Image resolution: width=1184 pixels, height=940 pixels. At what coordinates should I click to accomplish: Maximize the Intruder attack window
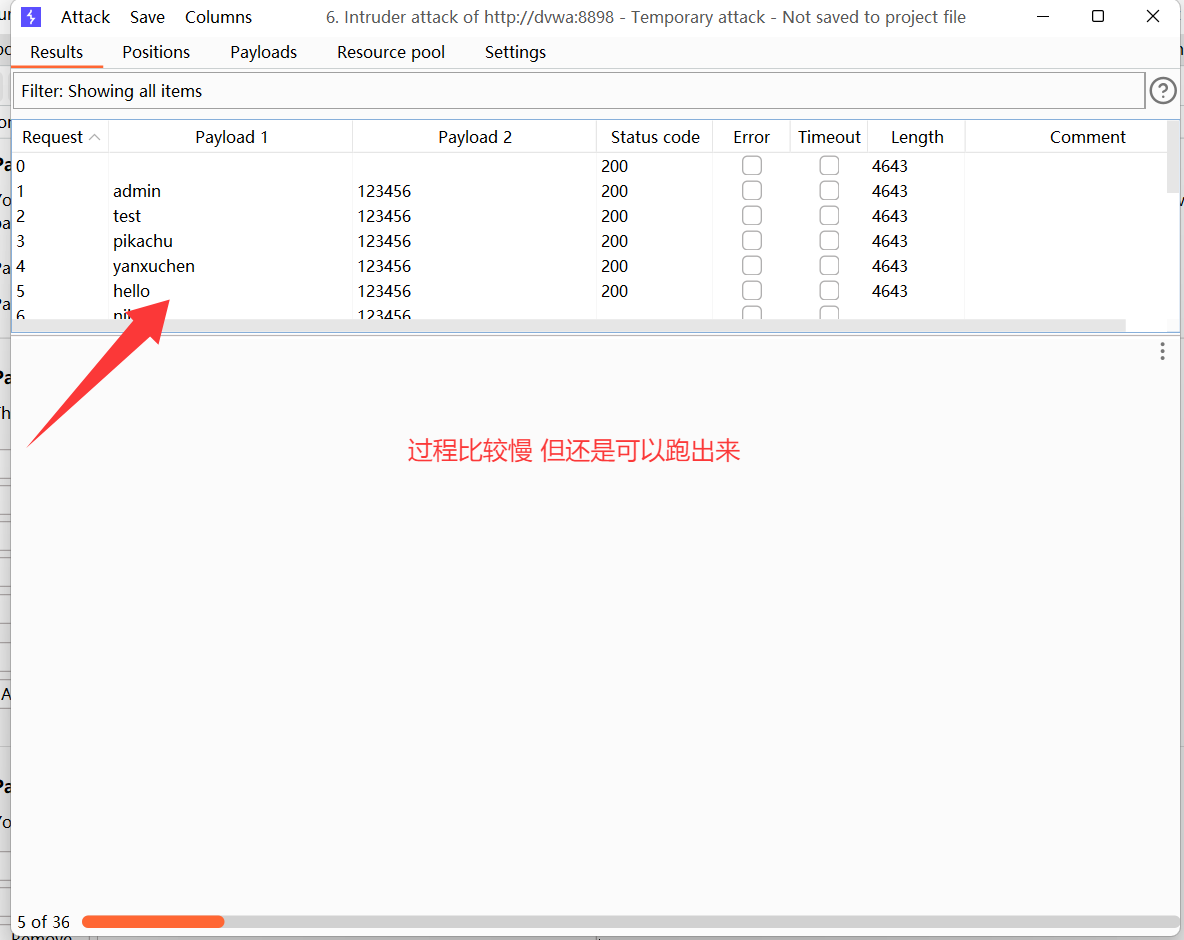1098,16
